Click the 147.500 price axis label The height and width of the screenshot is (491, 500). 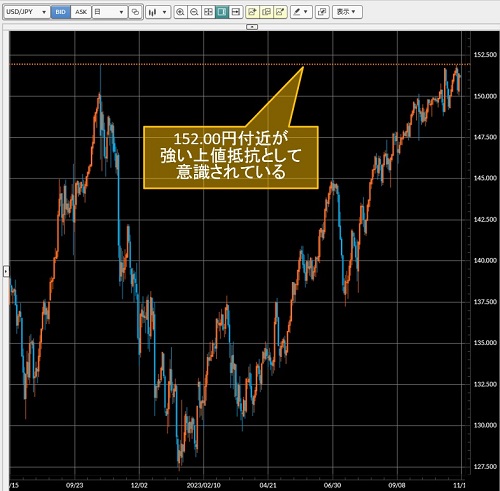click(485, 137)
